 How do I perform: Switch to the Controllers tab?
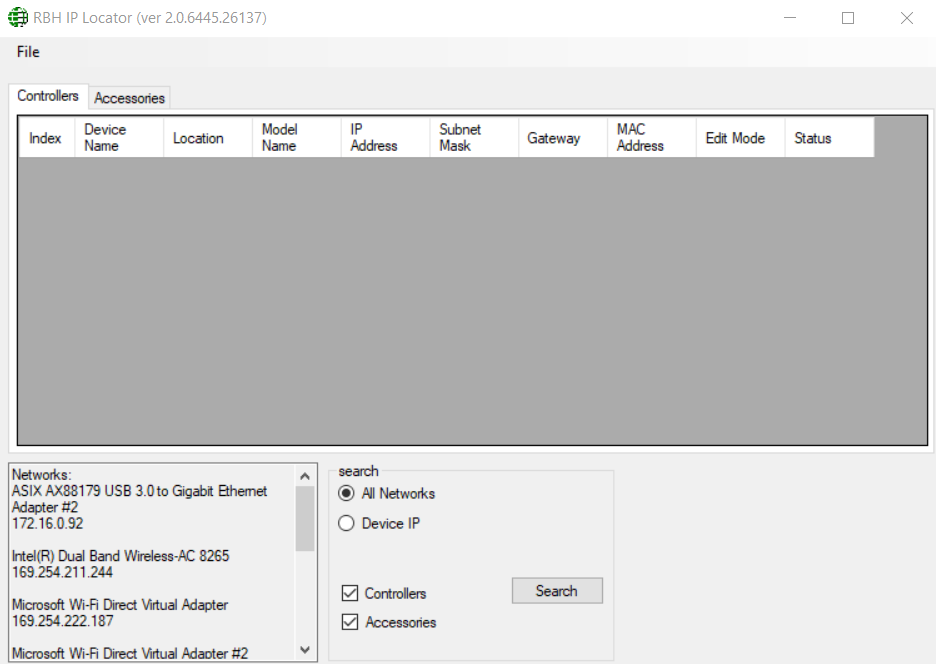48,96
